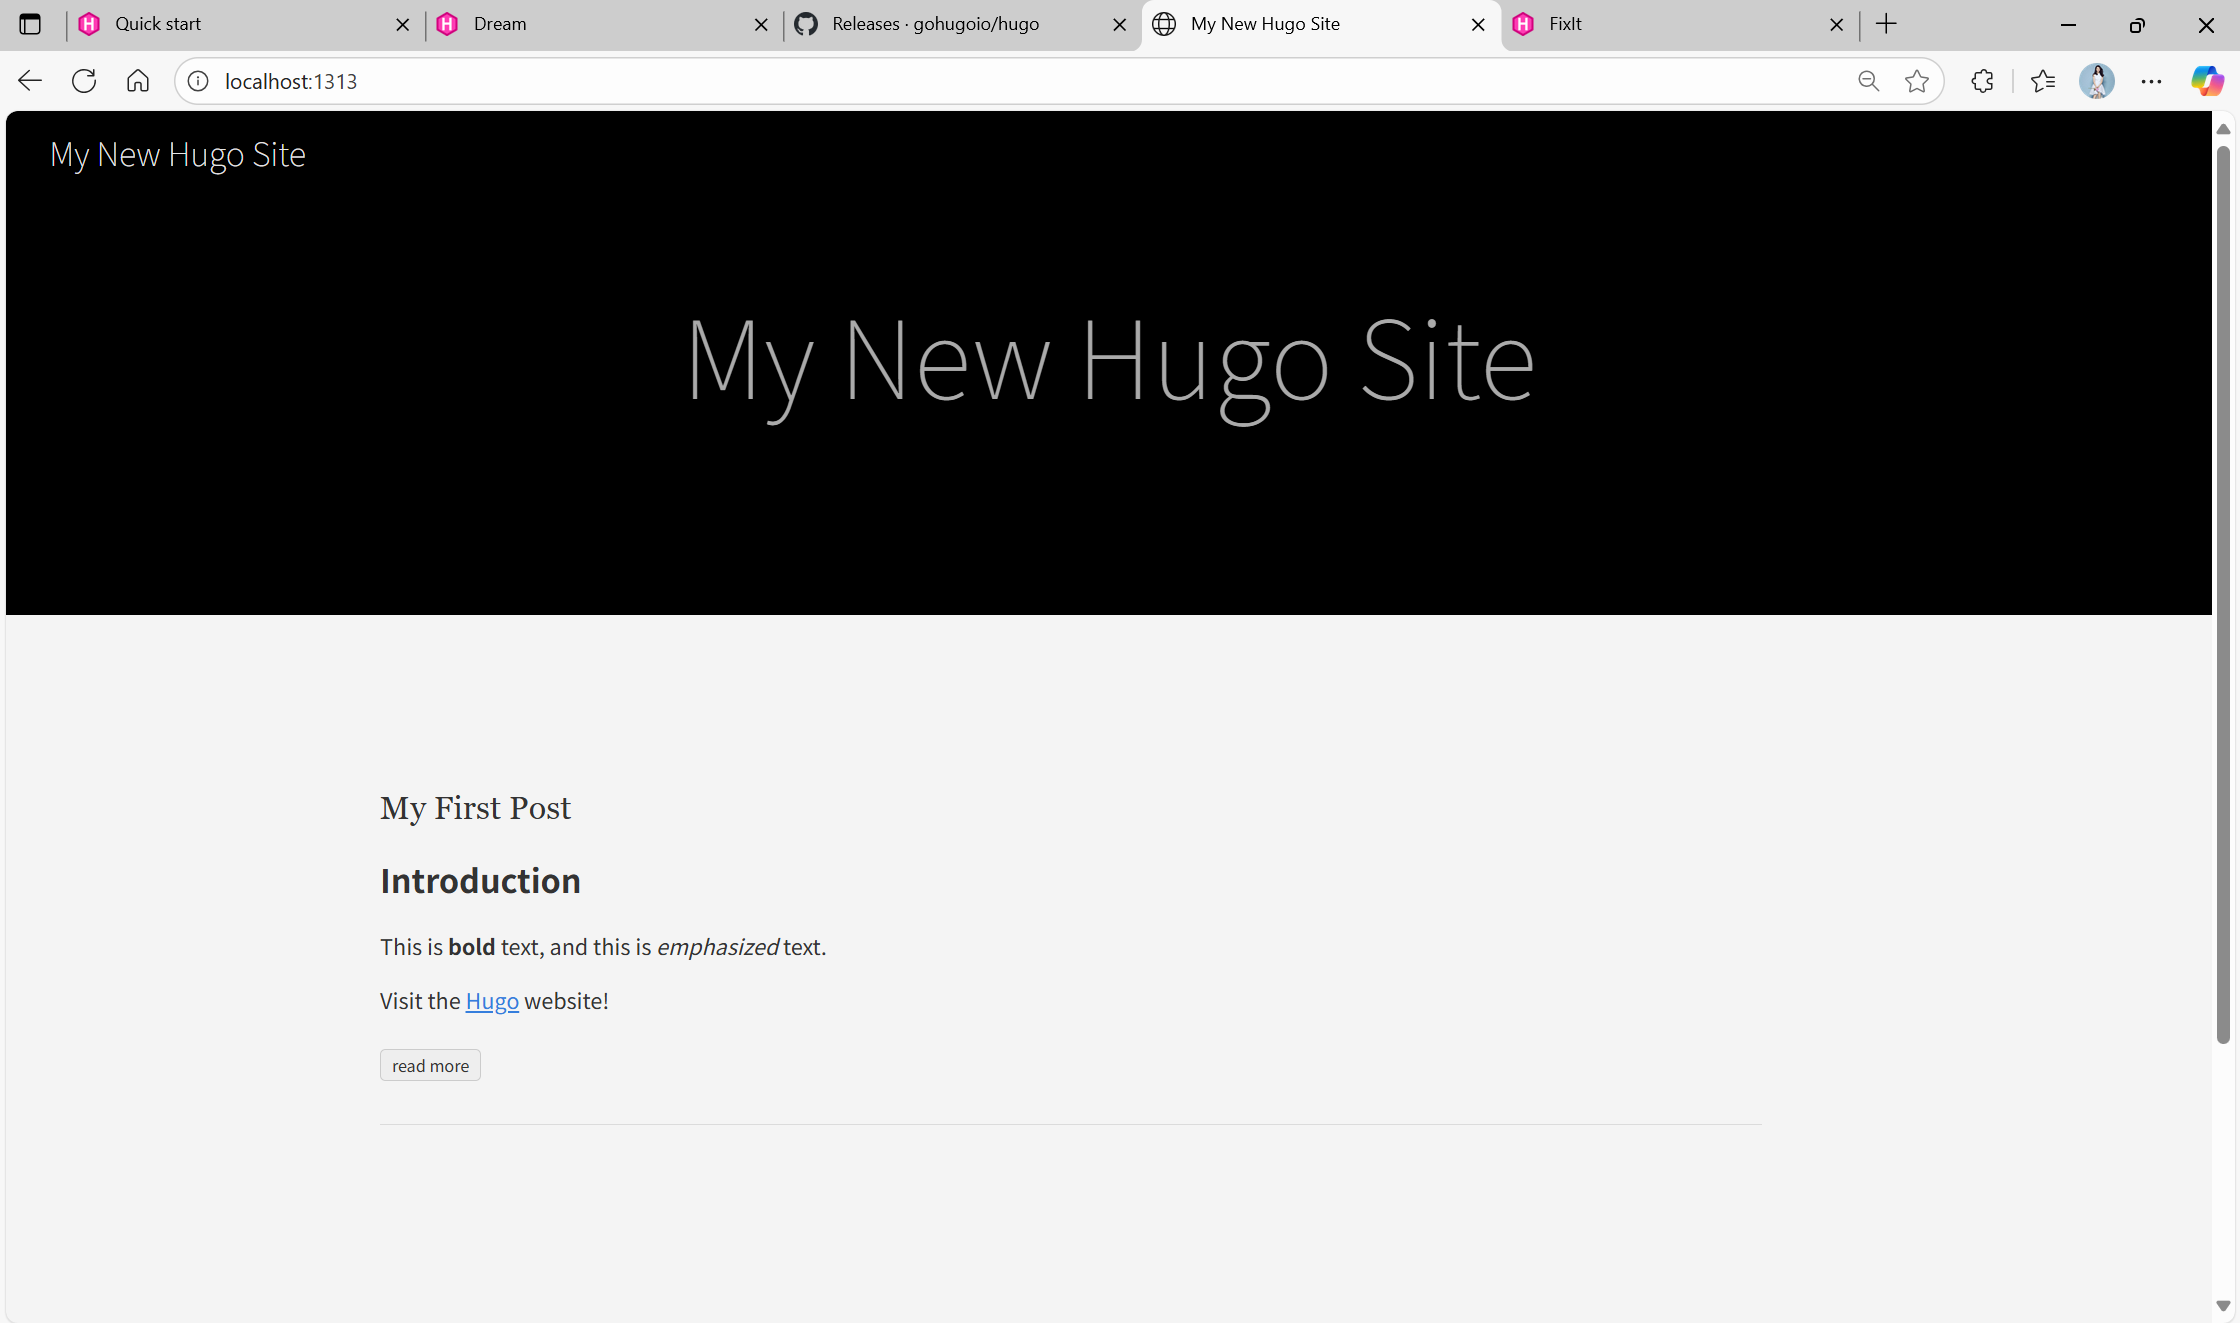Close the Quick start tab
Screen dimensions: 2240x1323
[403, 25]
